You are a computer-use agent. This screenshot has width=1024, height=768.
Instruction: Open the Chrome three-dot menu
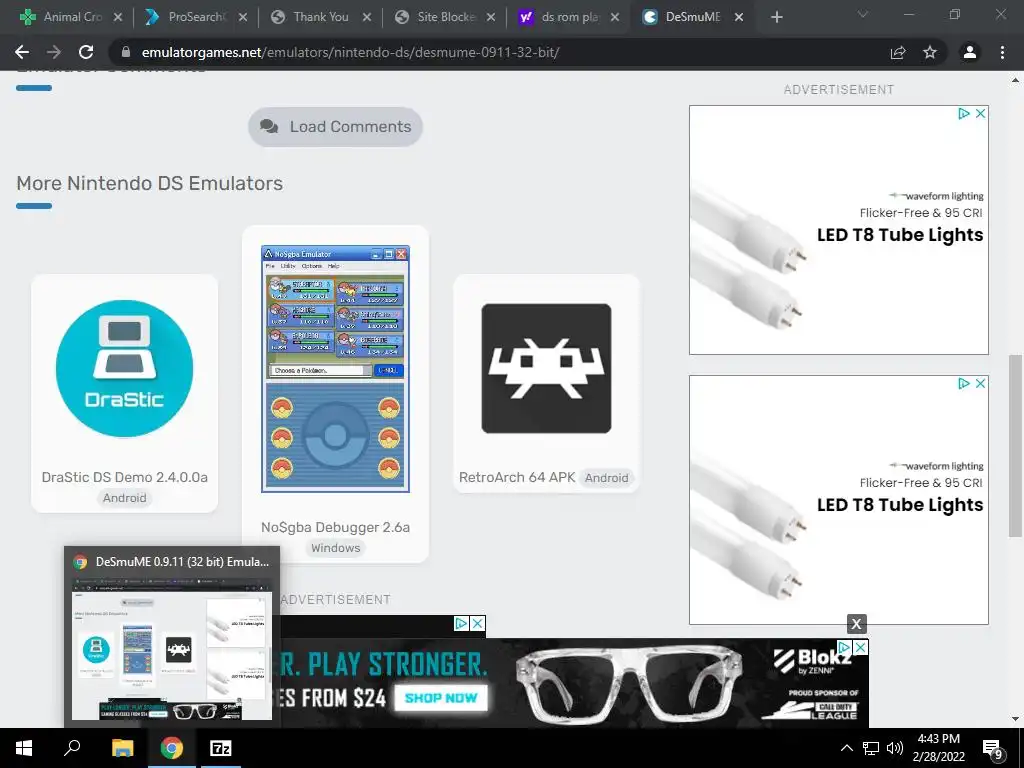(x=1002, y=52)
